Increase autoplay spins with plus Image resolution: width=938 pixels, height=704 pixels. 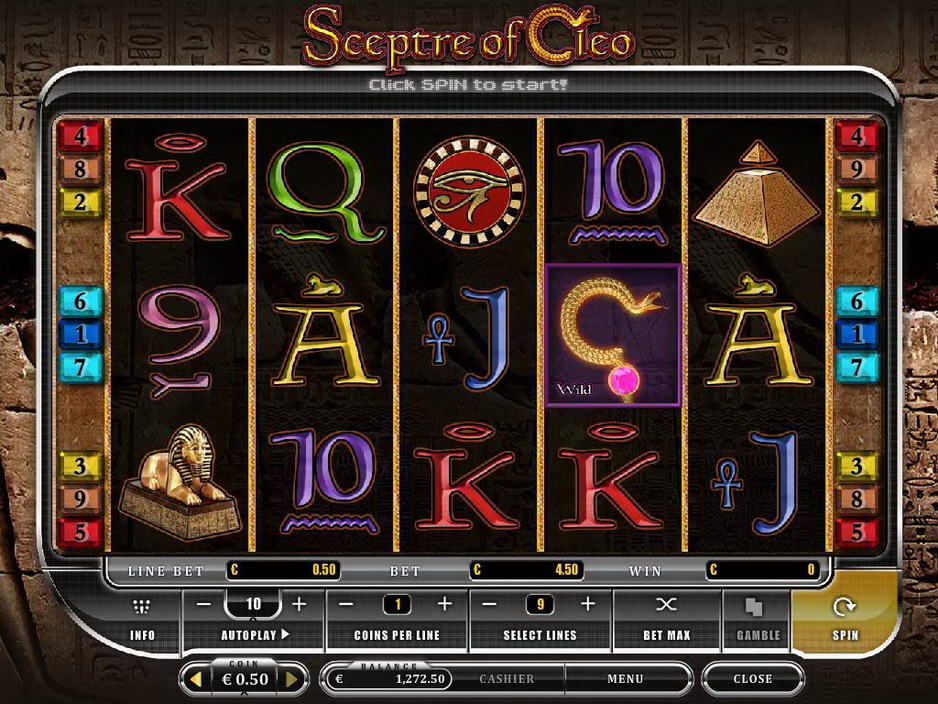pyautogui.click(x=299, y=604)
